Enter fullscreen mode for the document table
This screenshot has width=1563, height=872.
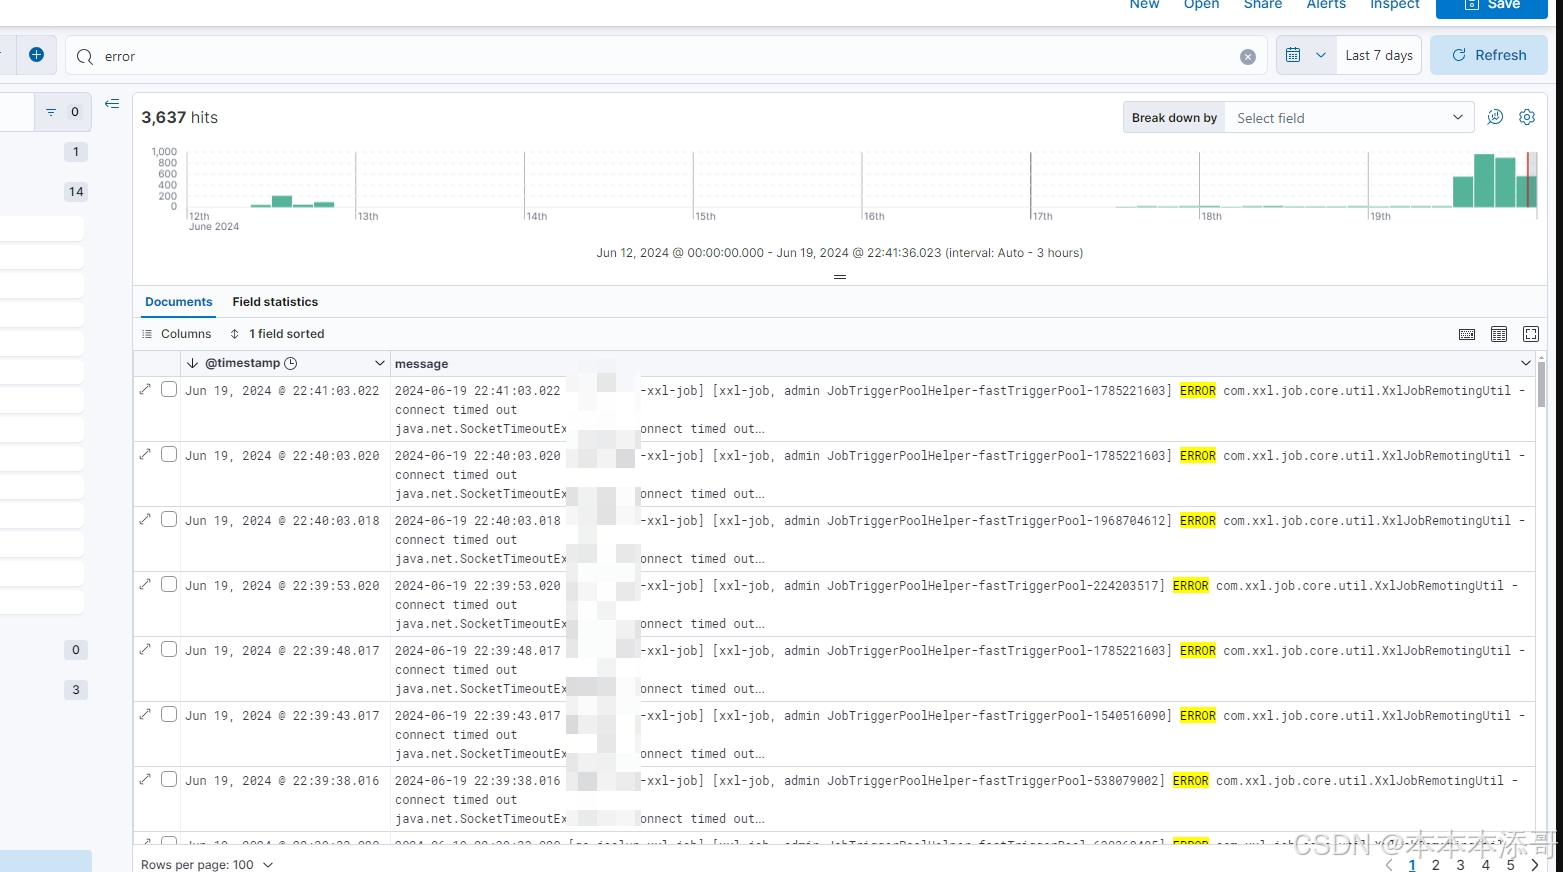[x=1531, y=334]
